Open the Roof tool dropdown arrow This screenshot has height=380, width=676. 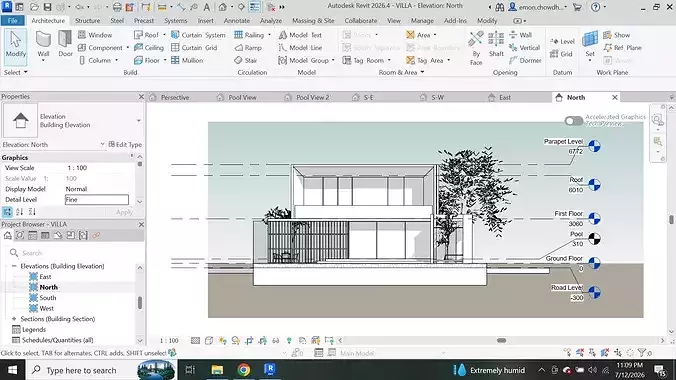[x=164, y=35]
